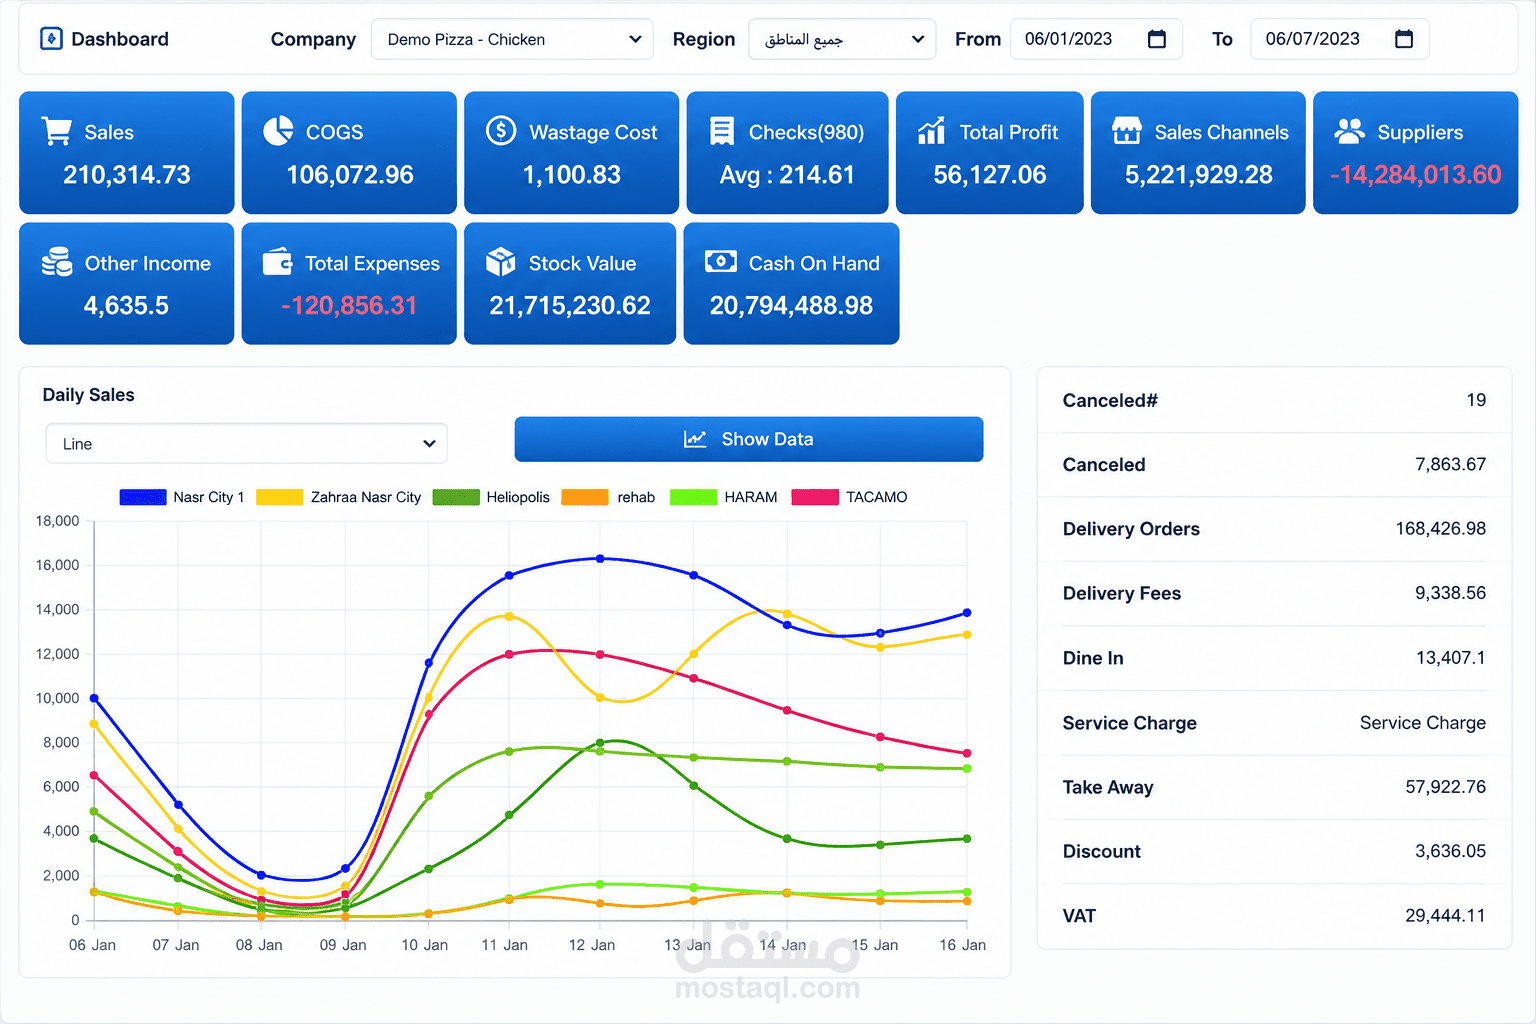
Task: Click the Total Profit chart icon
Action: 932,131
